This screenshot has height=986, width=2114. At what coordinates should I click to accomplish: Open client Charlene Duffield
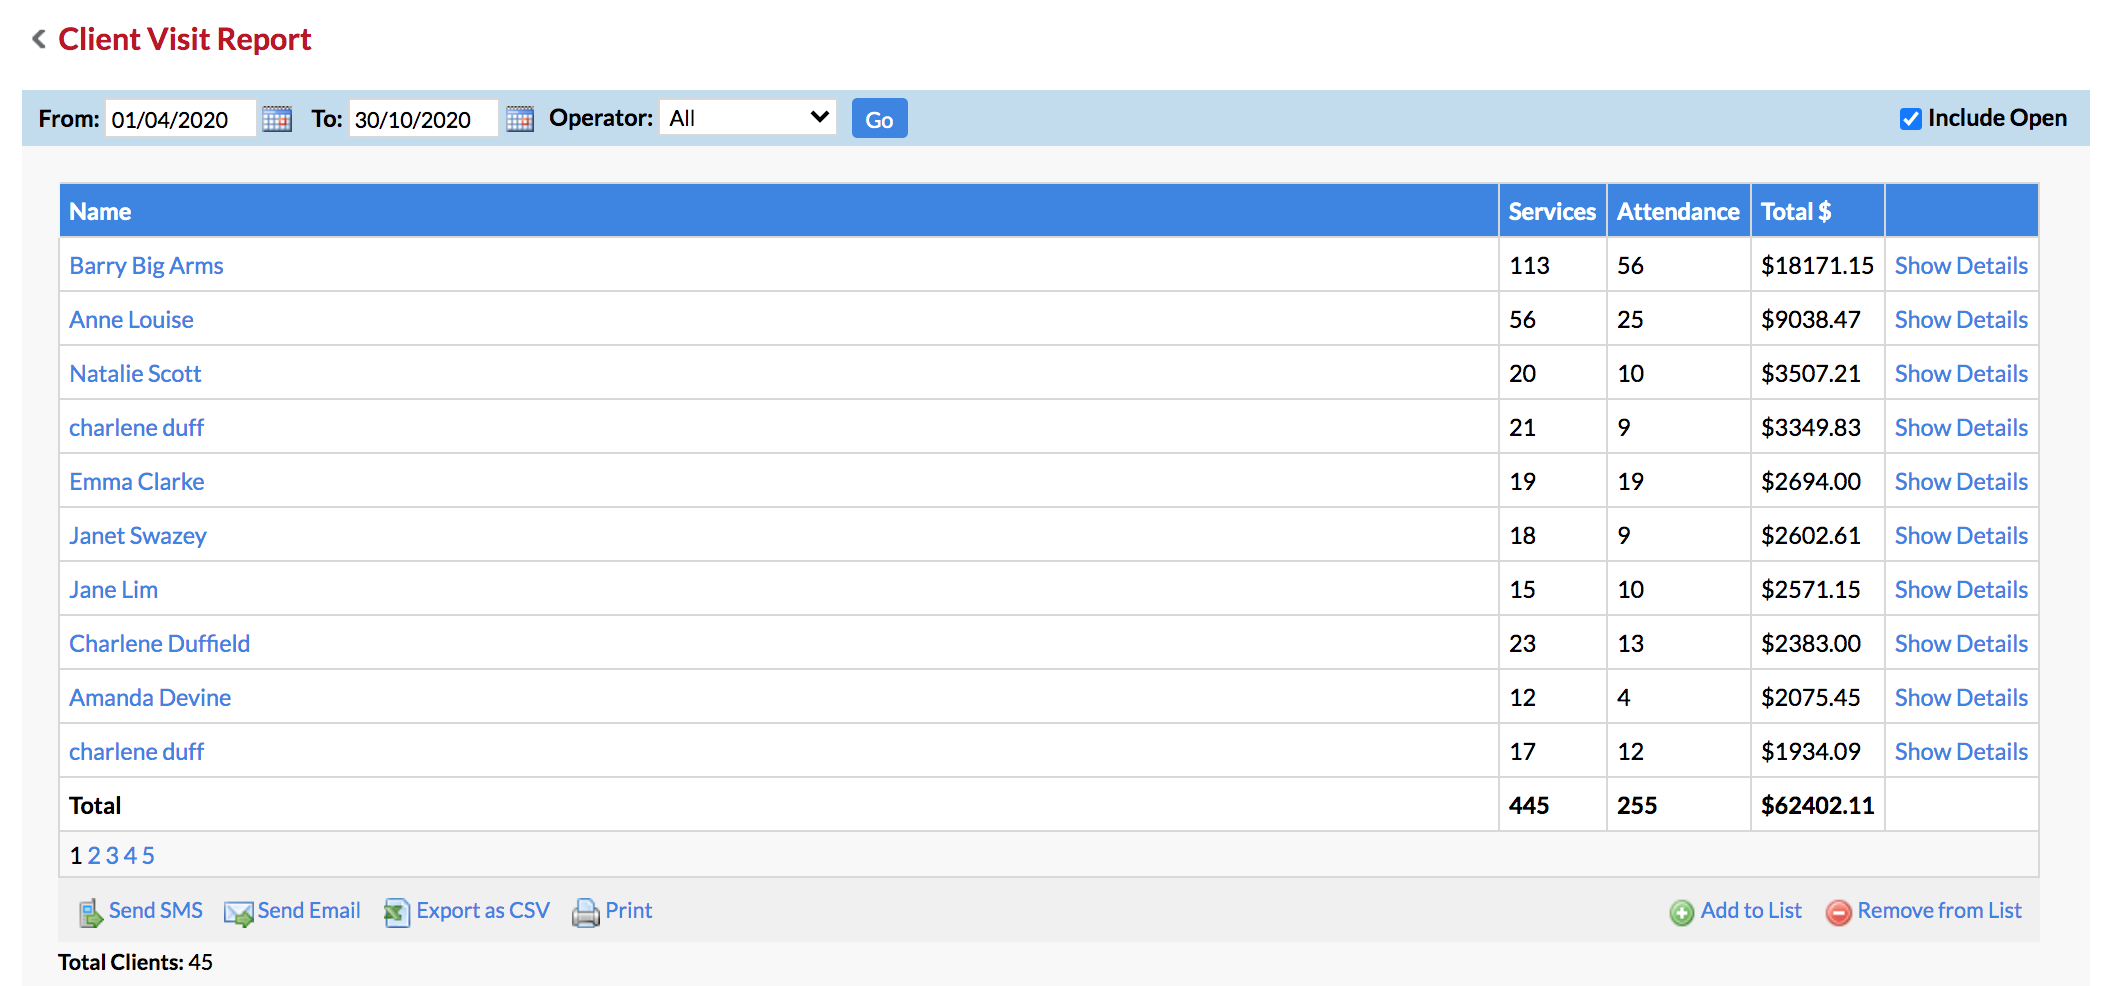[x=159, y=644]
